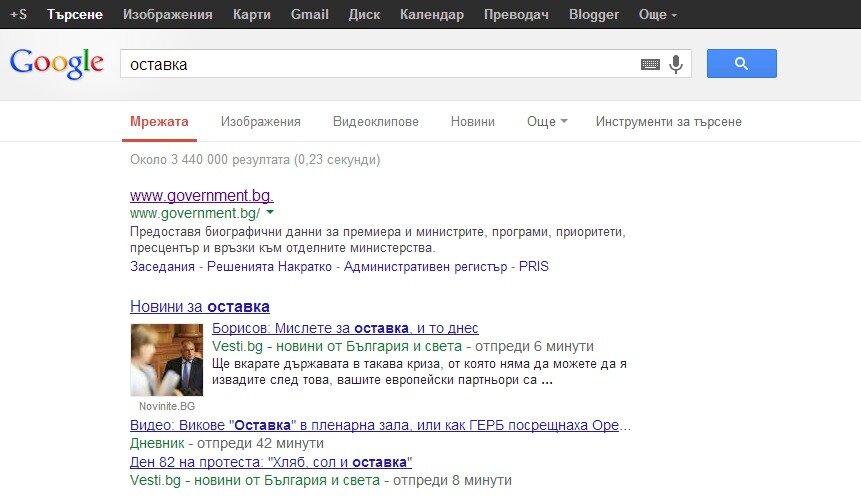Open the Заседания sitelink
This screenshot has height=503, width=861.
point(162,267)
